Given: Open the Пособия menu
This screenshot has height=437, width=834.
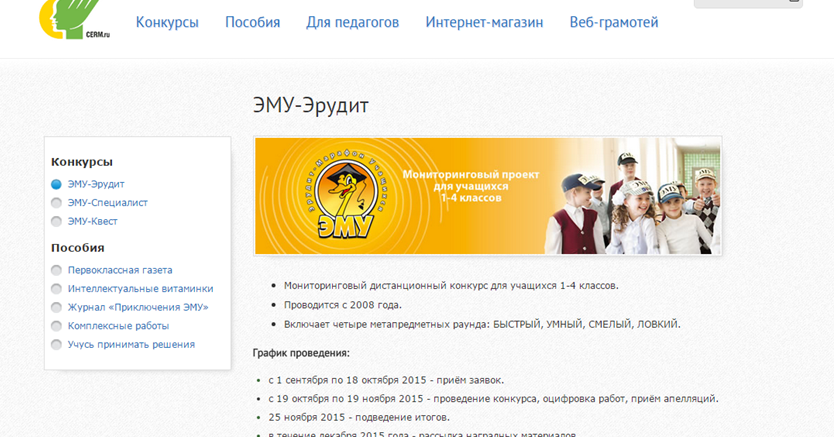Looking at the screenshot, I should point(253,22).
